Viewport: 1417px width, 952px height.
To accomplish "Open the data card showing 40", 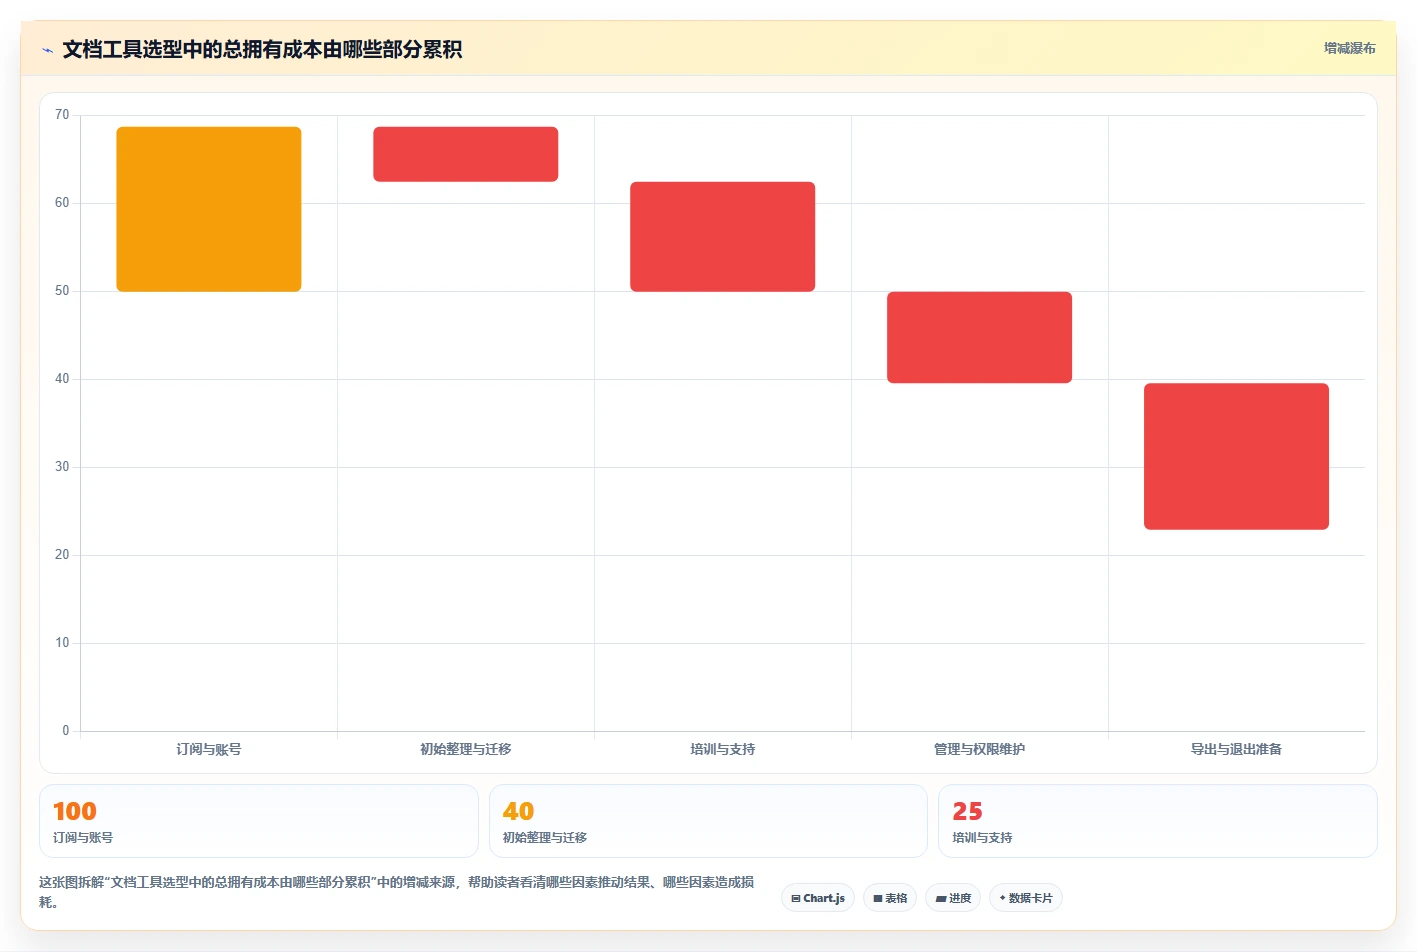I will coord(708,821).
